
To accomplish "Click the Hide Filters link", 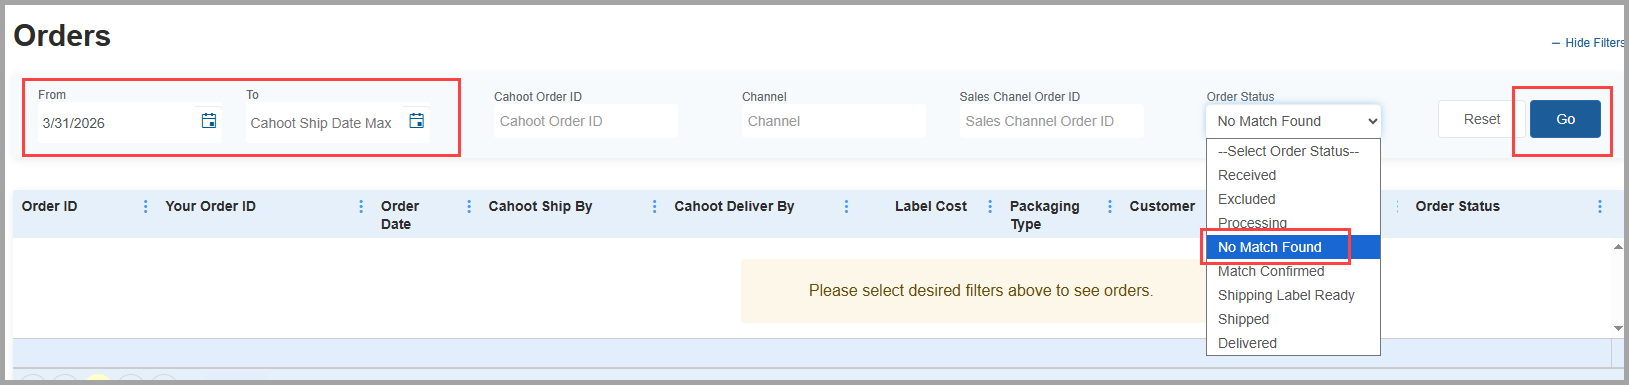I will click(x=1589, y=43).
